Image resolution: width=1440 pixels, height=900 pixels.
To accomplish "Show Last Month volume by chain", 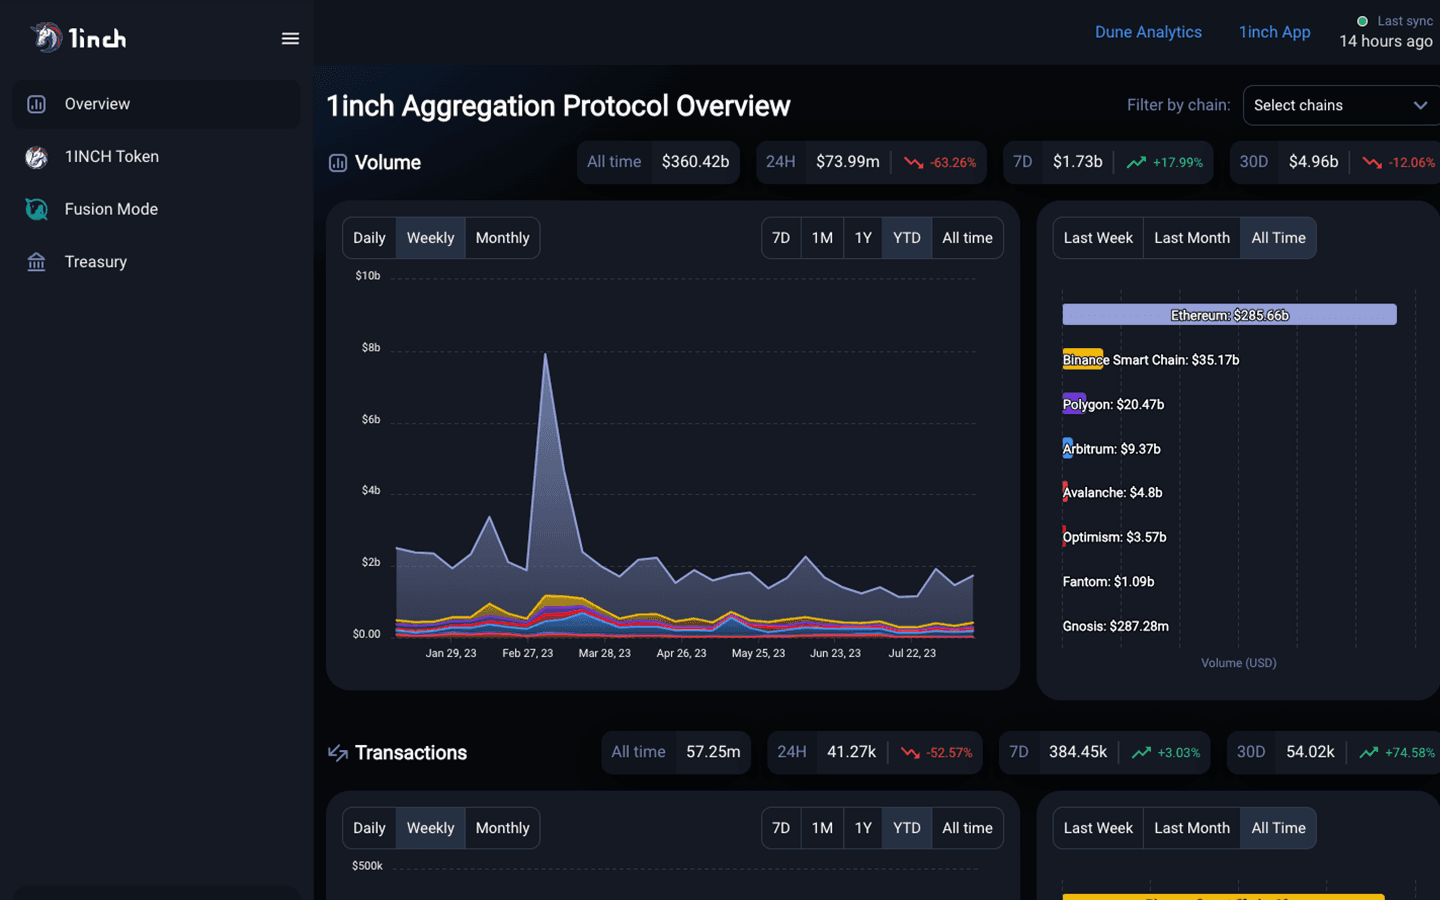I will pos(1192,238).
